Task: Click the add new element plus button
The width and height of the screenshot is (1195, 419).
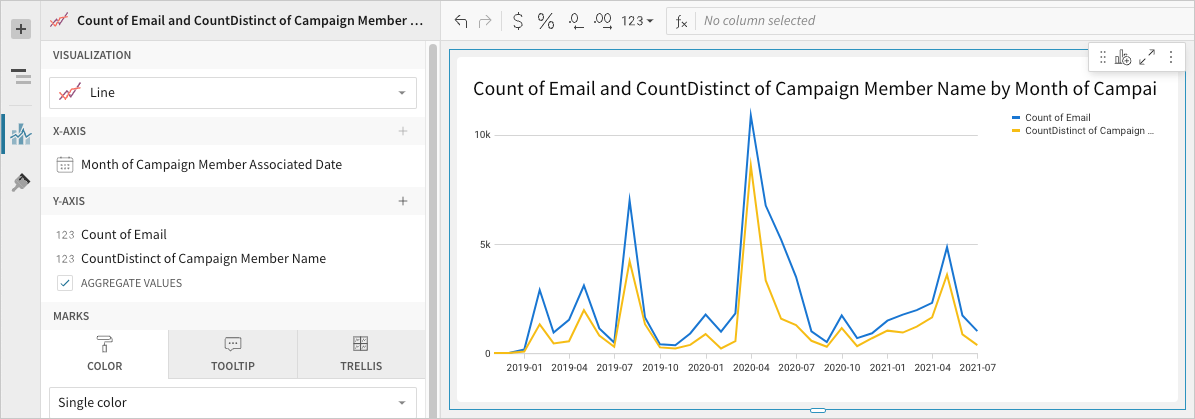Action: pos(20,29)
